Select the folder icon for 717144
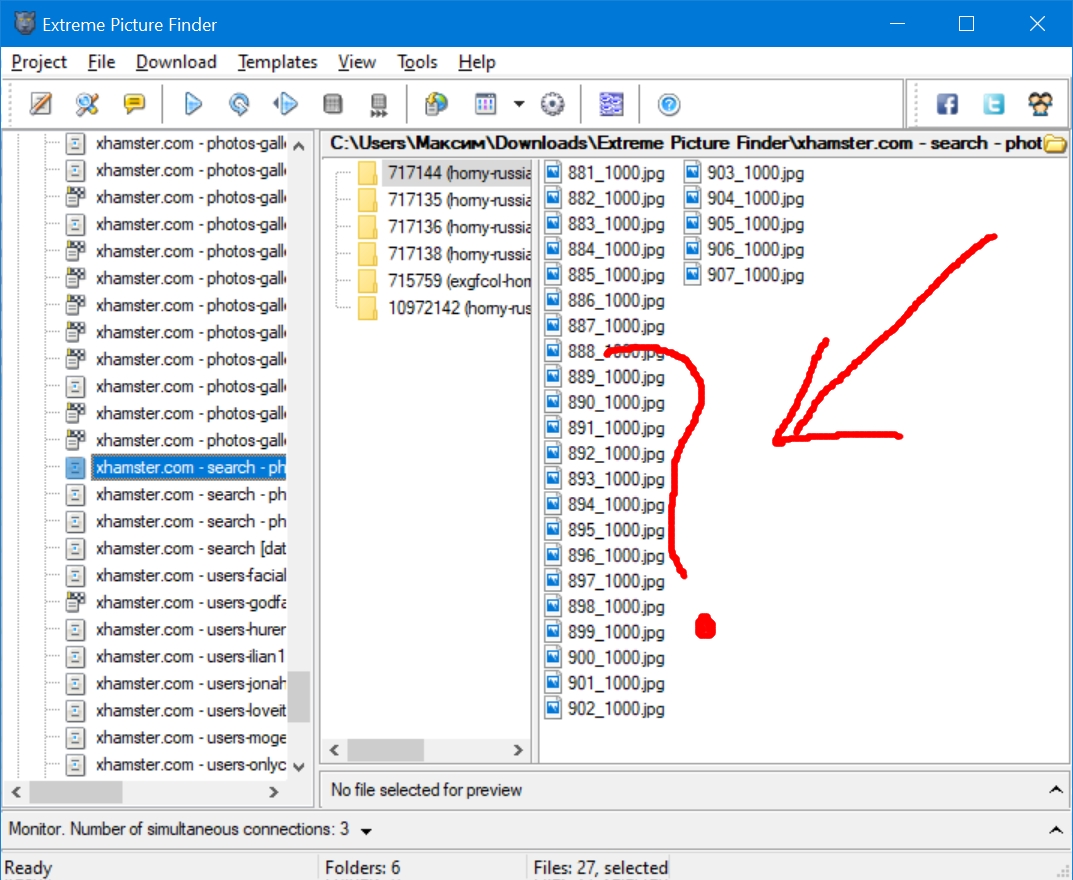 click(367, 172)
